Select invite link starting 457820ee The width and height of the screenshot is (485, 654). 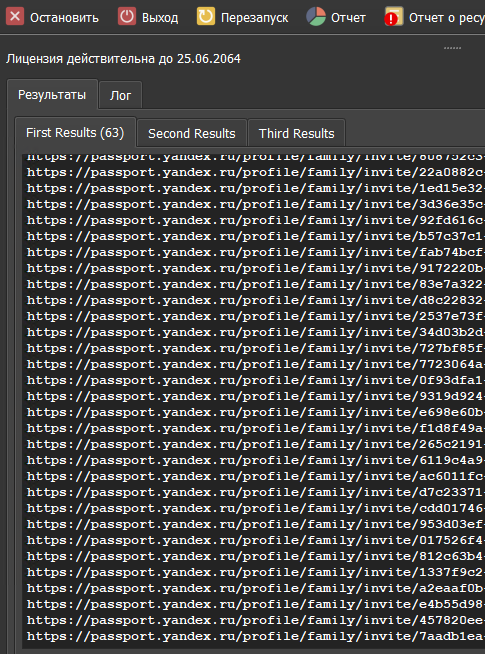(x=256, y=620)
